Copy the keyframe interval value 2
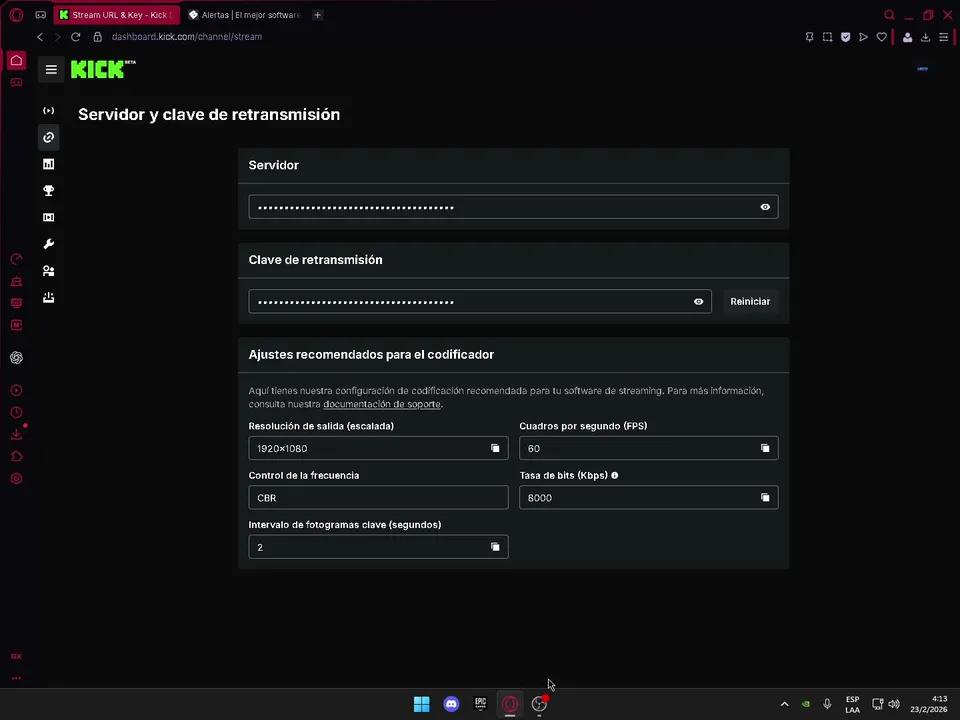Image resolution: width=960 pixels, height=720 pixels. (x=495, y=547)
